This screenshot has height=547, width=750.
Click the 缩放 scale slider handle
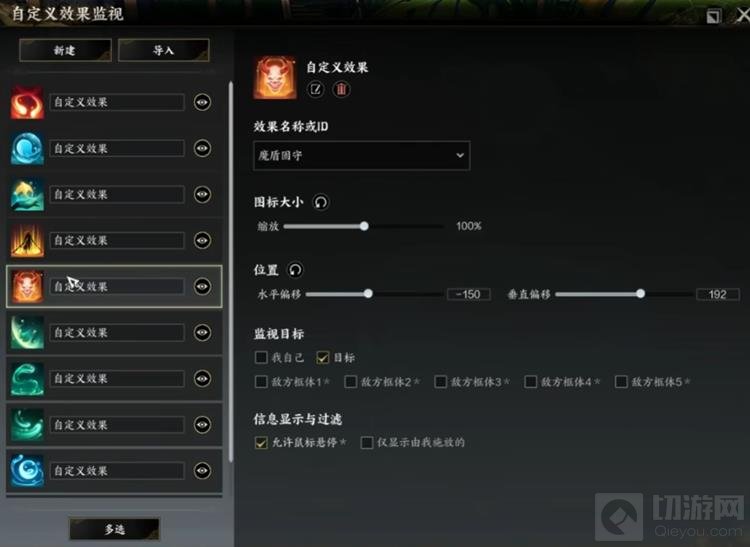364,226
